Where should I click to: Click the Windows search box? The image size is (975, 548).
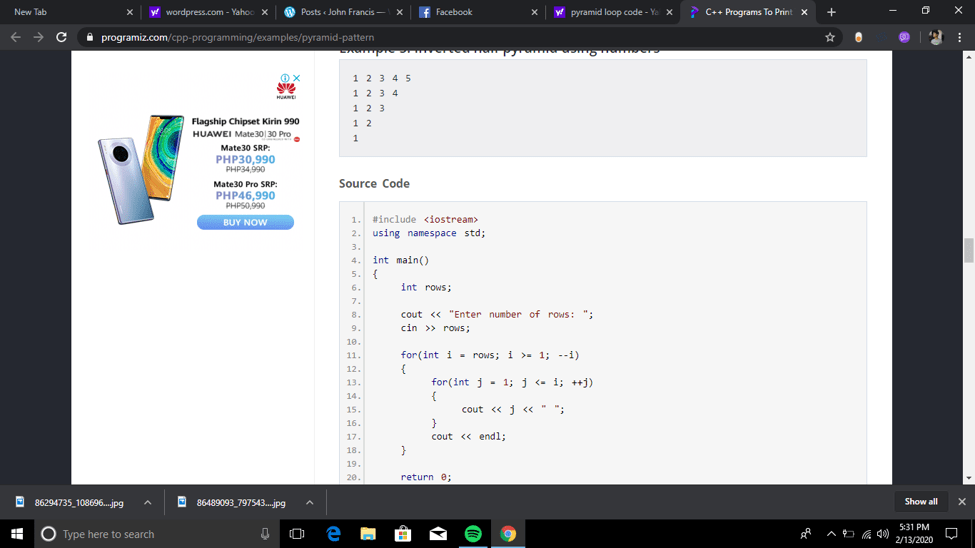pyautogui.click(x=150, y=534)
